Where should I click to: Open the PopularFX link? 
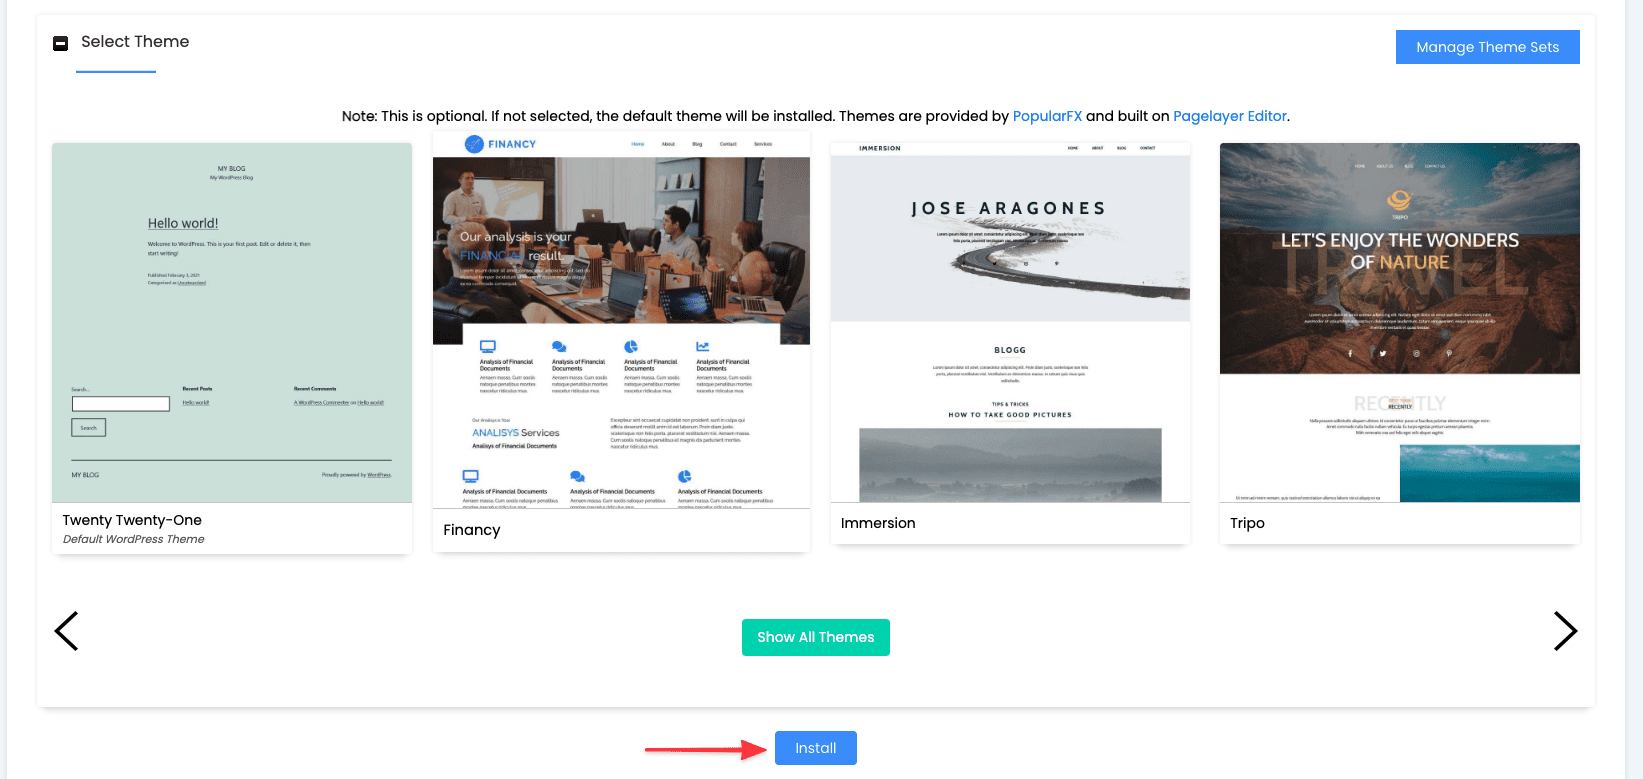click(1047, 116)
